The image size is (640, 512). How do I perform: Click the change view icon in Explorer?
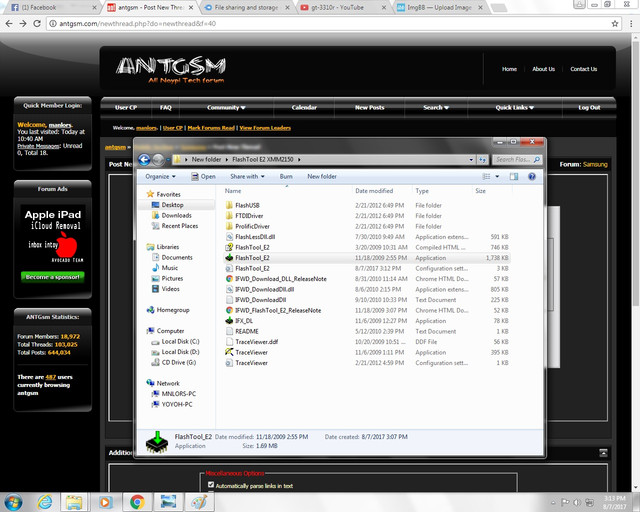(x=487, y=176)
